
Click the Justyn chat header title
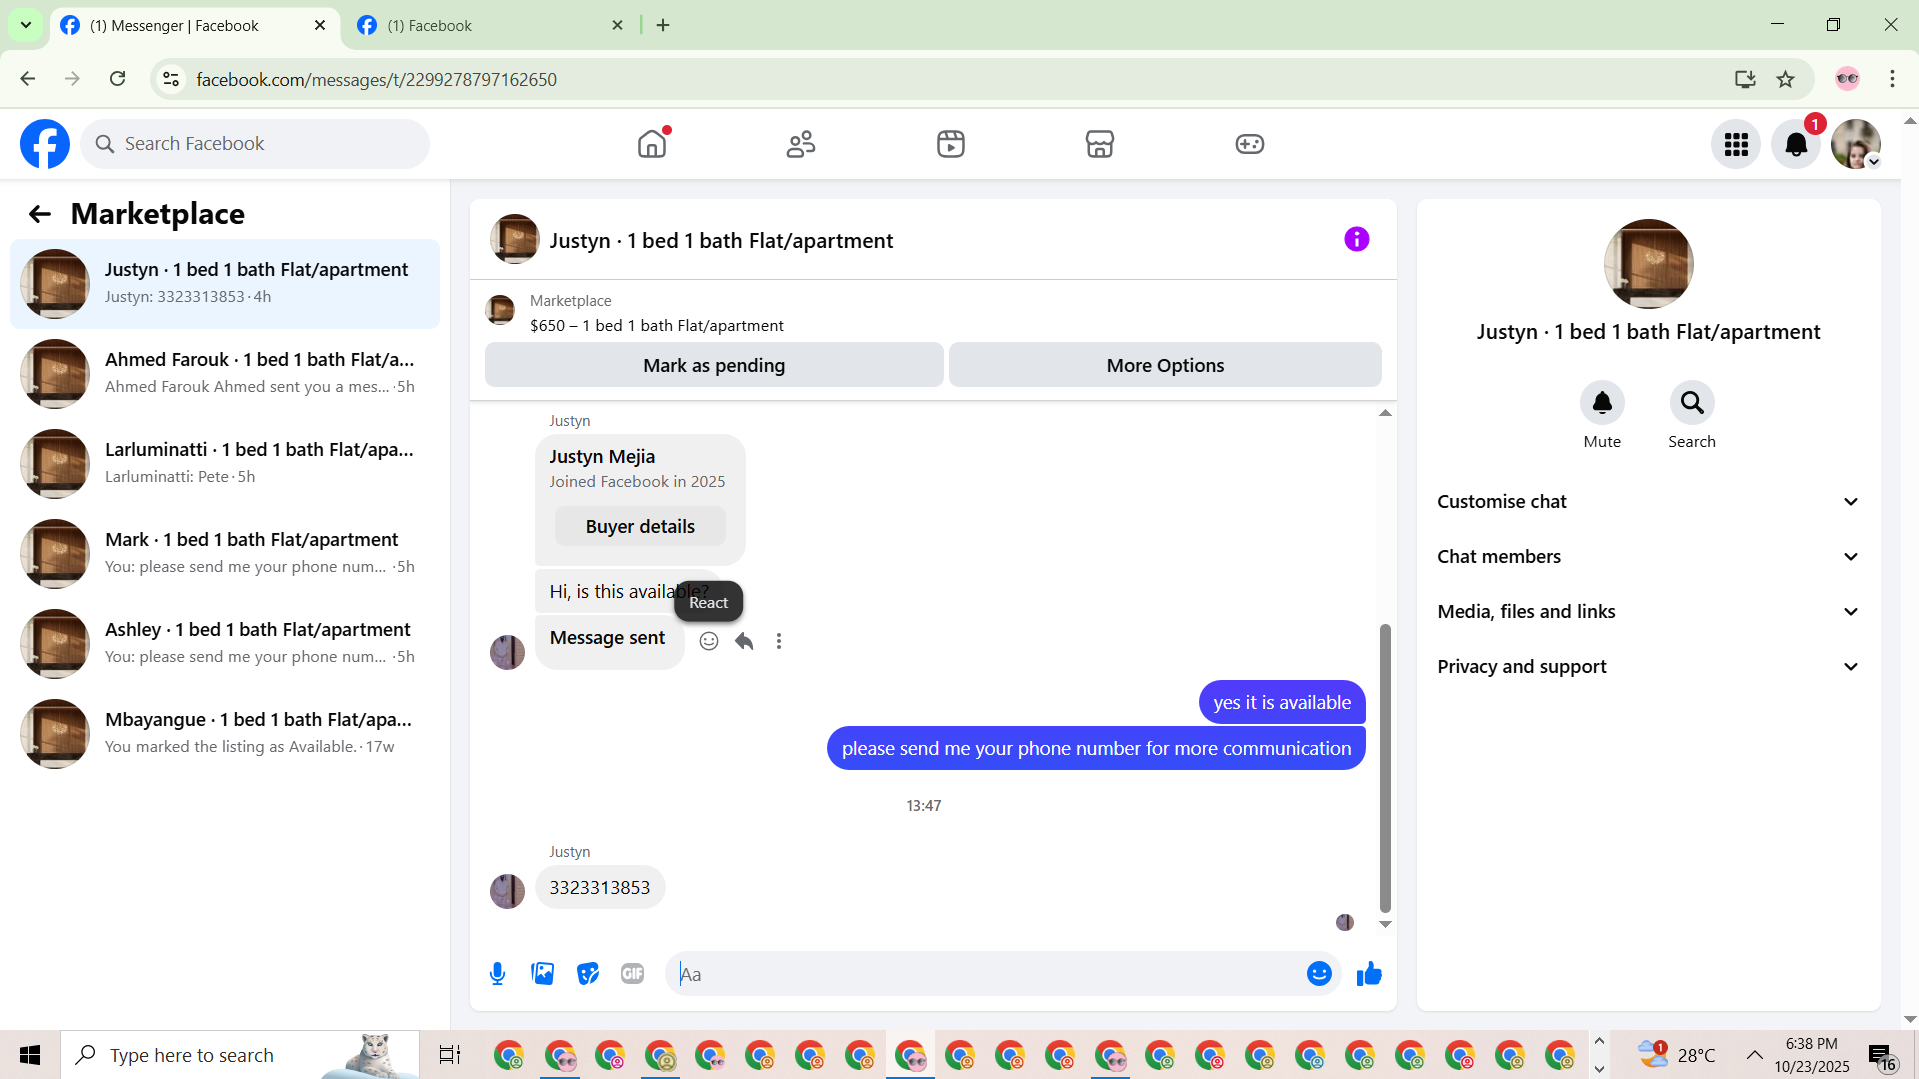721,241
